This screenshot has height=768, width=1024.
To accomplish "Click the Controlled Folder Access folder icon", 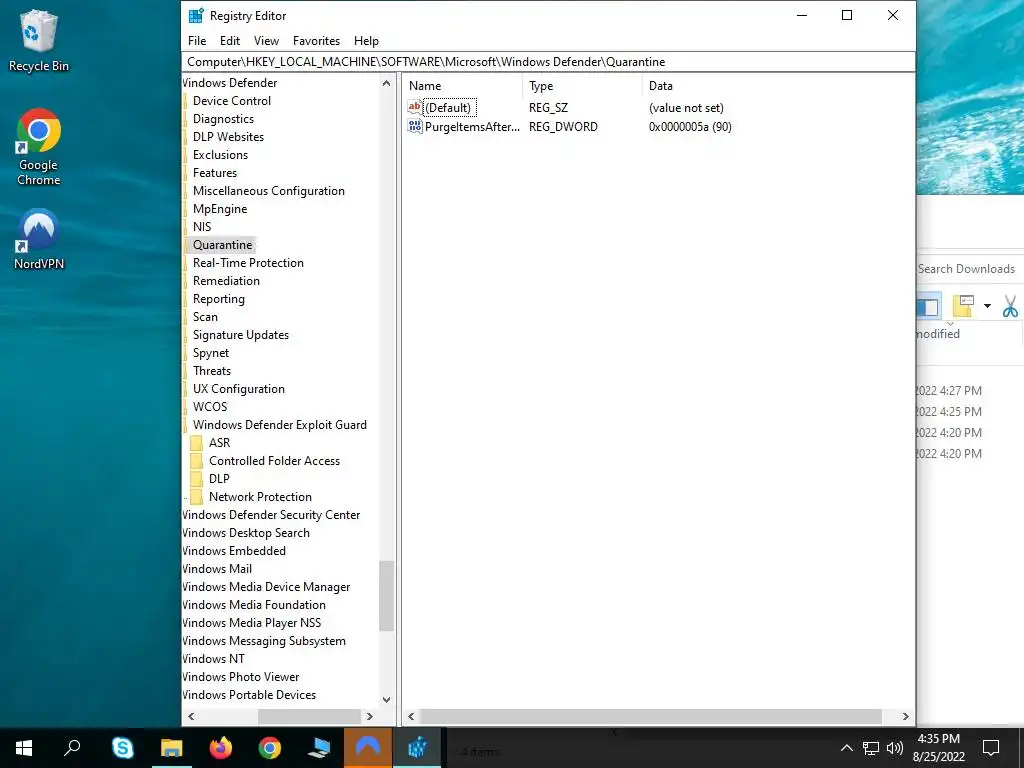I will click(x=196, y=460).
